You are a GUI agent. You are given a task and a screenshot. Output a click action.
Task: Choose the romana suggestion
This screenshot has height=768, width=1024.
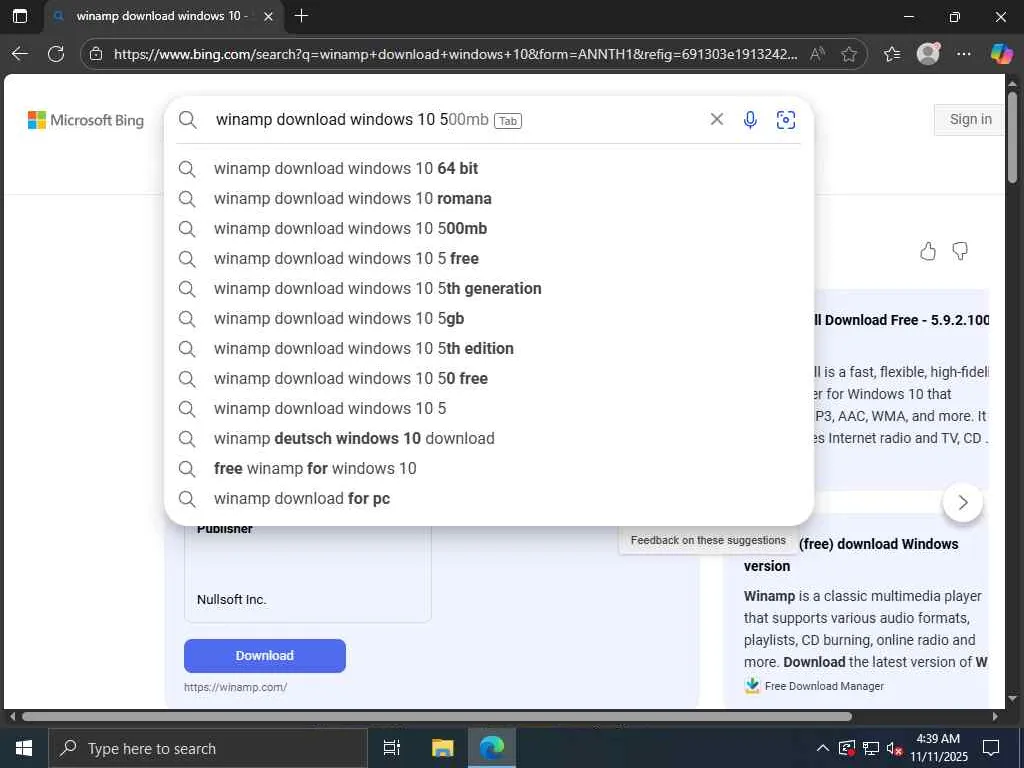tap(488, 199)
